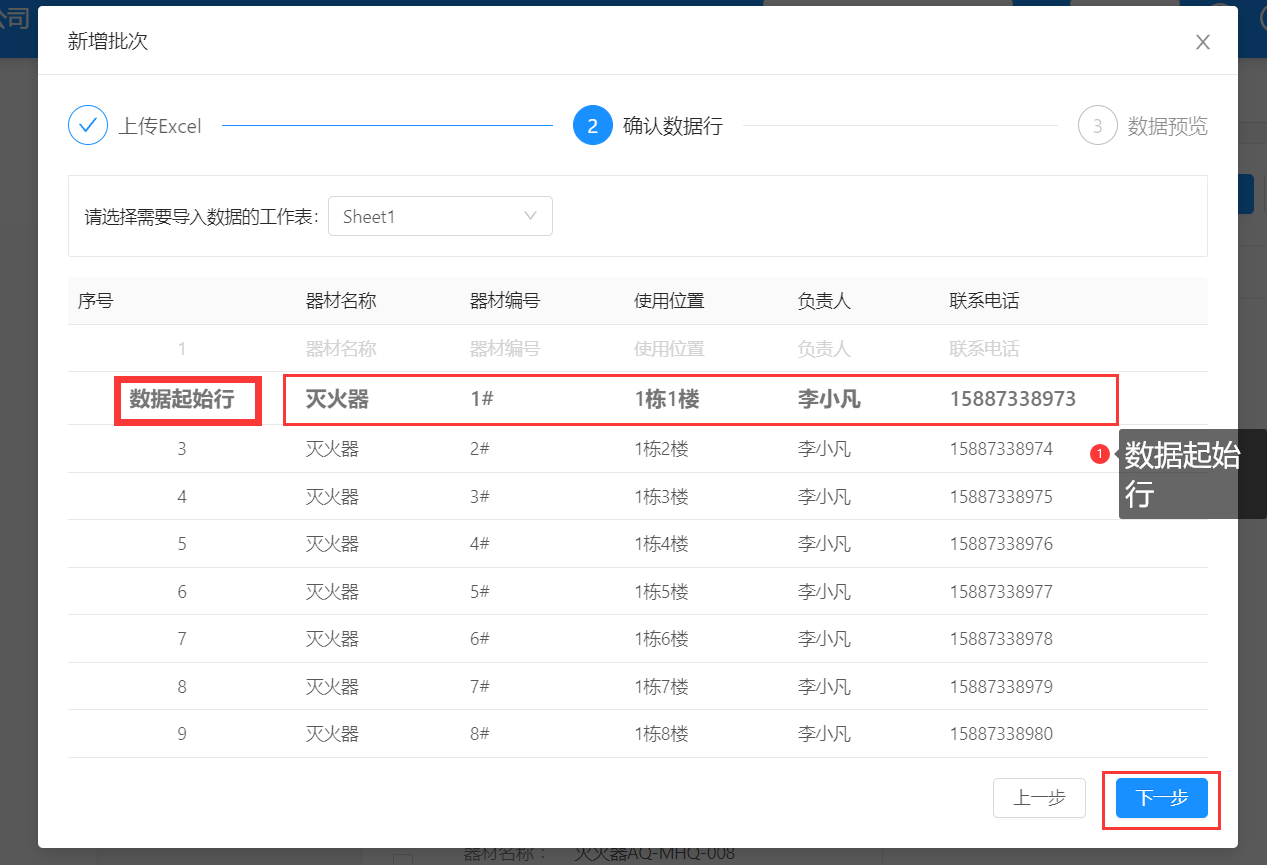This screenshot has width=1267, height=865.
Task: Open the Sheet1 worksheet dropdown
Action: (440, 216)
